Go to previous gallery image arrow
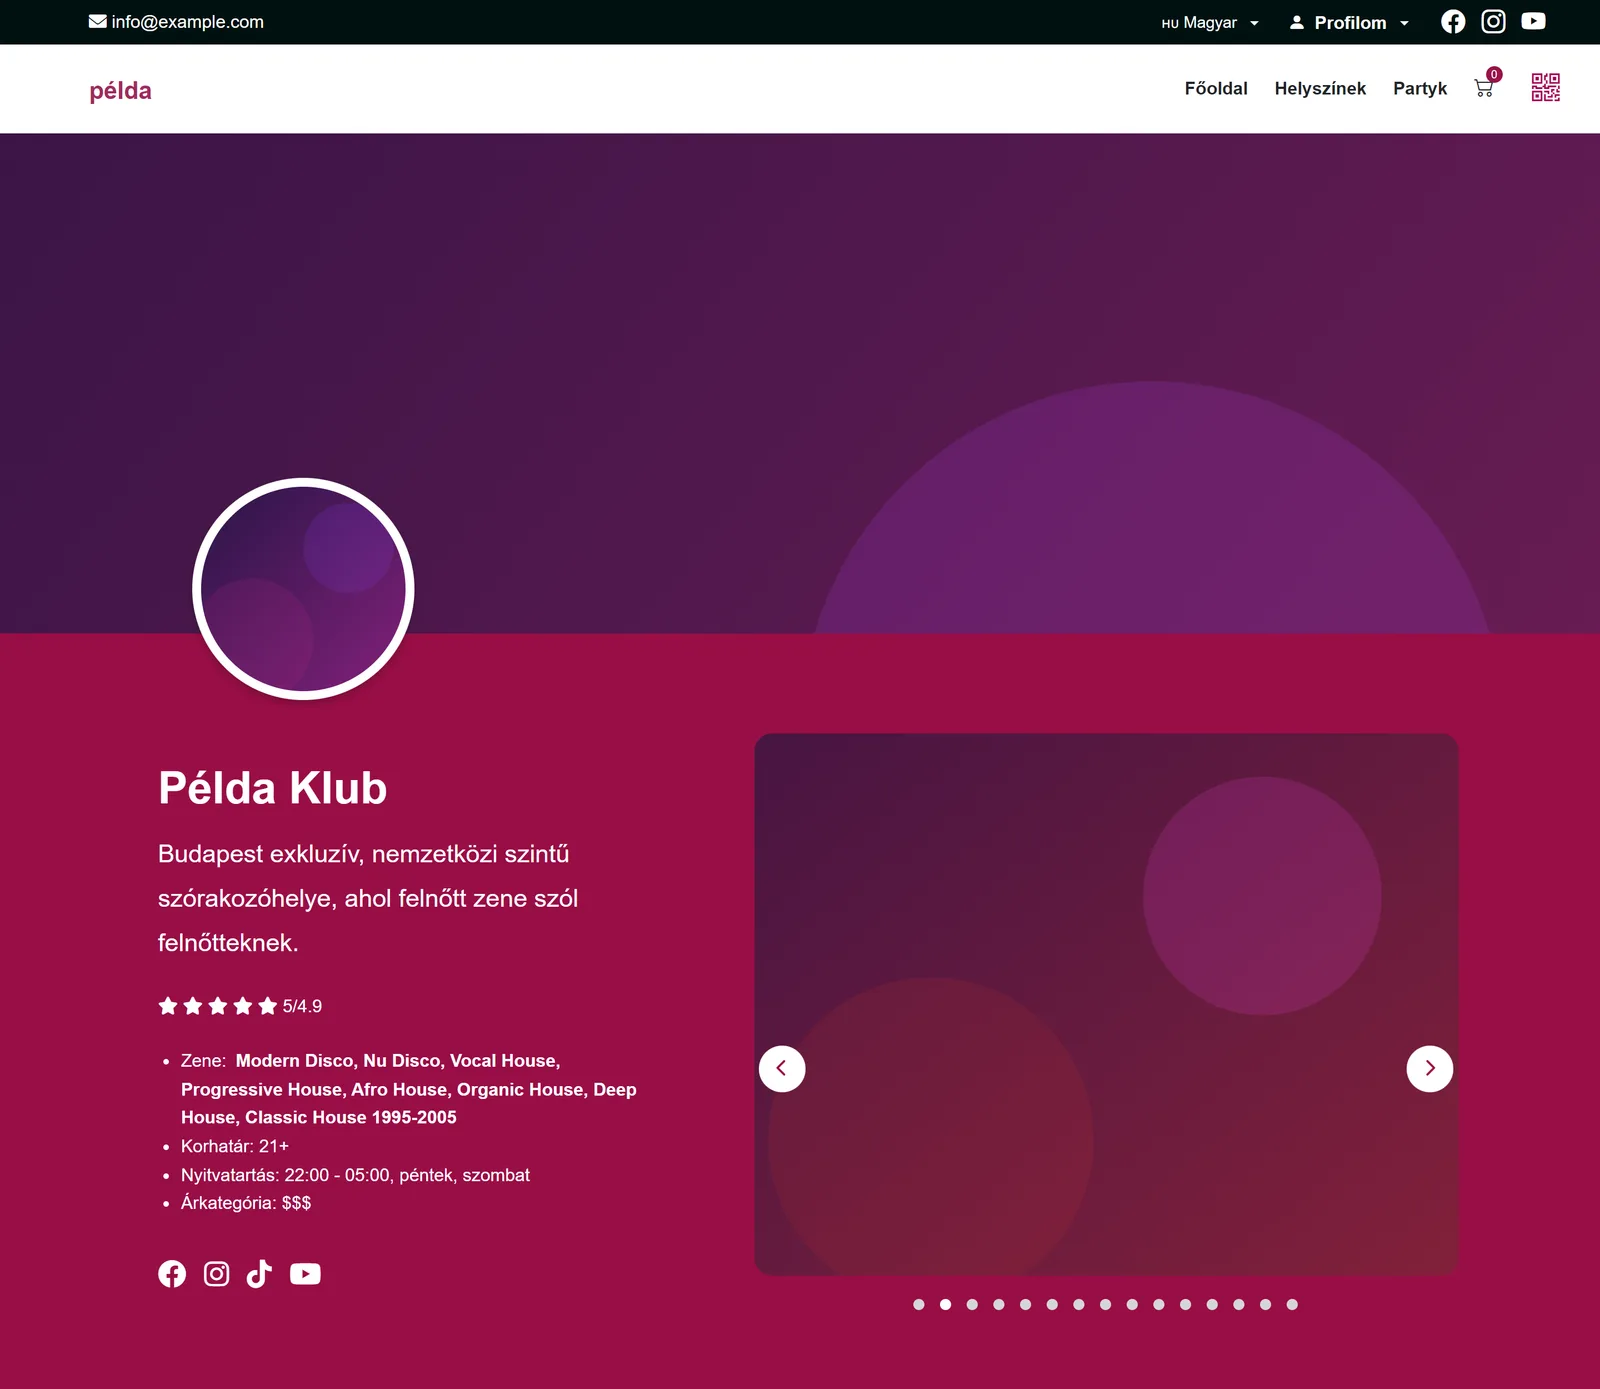The height and width of the screenshot is (1389, 1600). [782, 1069]
